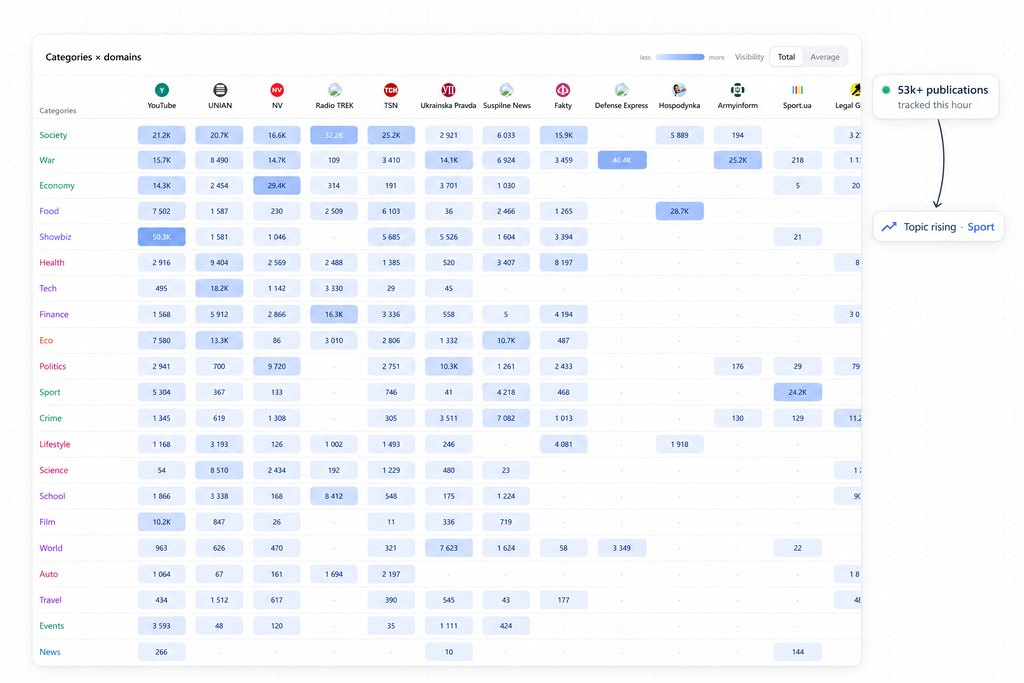
Task: Select the Suspilne News icon
Action: [506, 90]
